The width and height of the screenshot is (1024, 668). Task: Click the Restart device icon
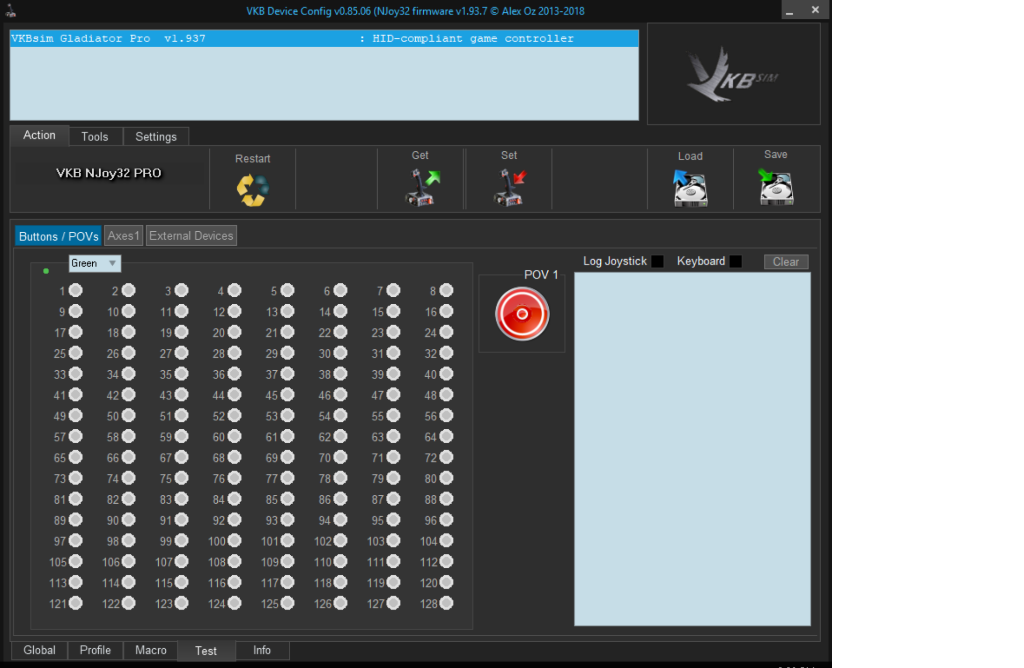252,188
